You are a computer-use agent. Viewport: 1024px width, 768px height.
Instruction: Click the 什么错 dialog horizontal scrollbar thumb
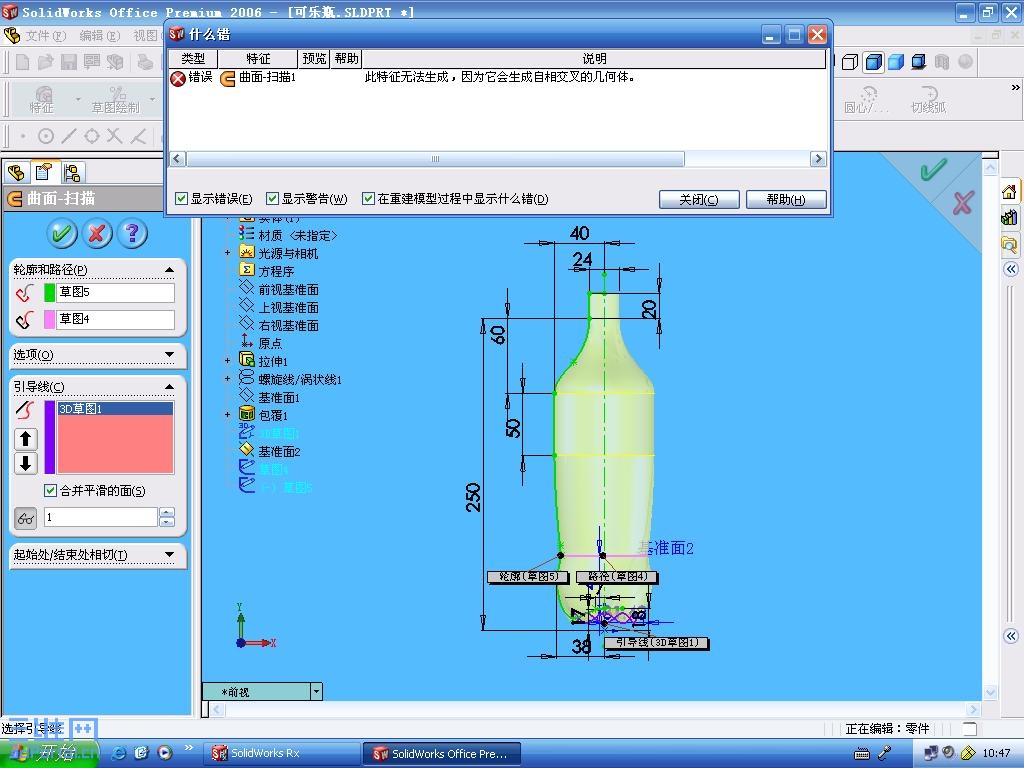[436, 159]
